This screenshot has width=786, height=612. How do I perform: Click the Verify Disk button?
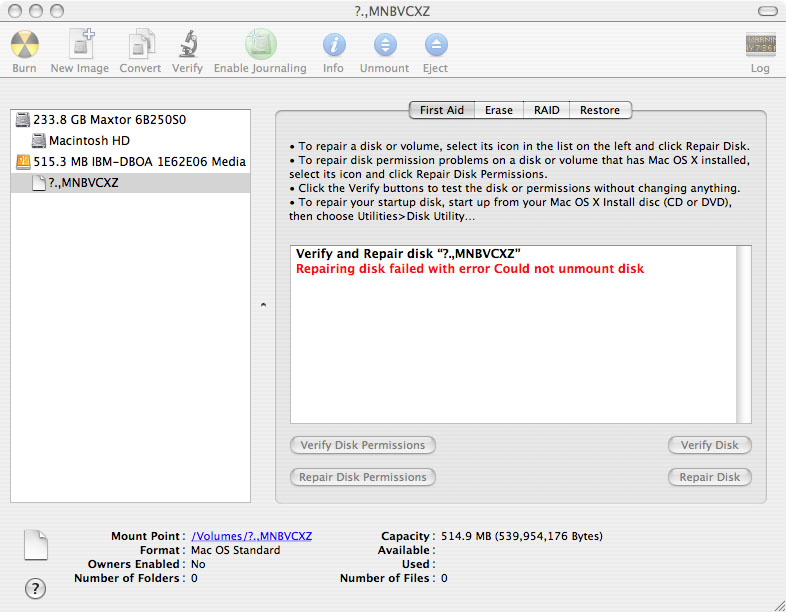[709, 445]
